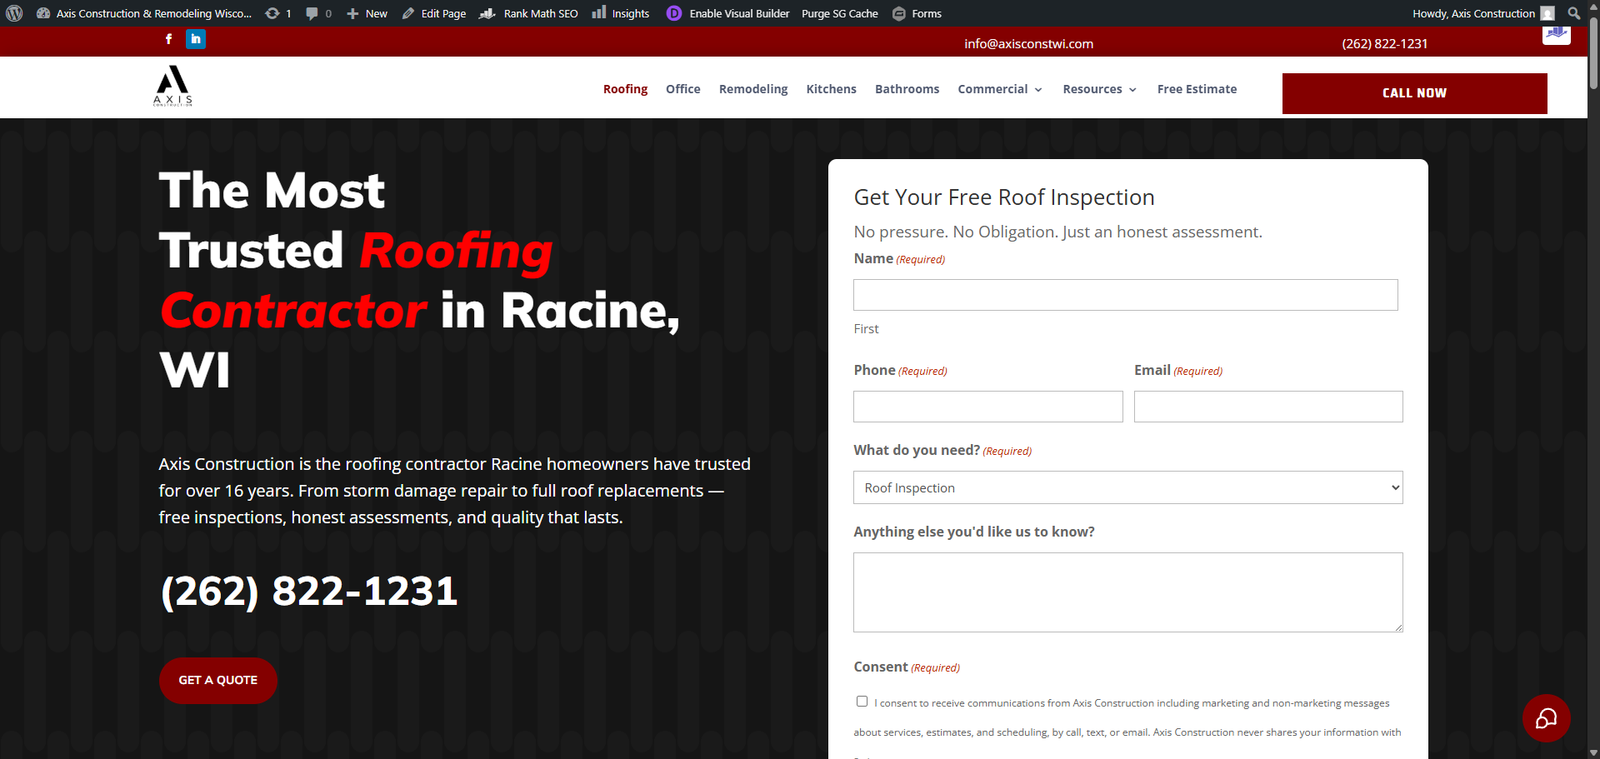Open the Free Estimate page
The height and width of the screenshot is (759, 1600).
pyautogui.click(x=1197, y=89)
